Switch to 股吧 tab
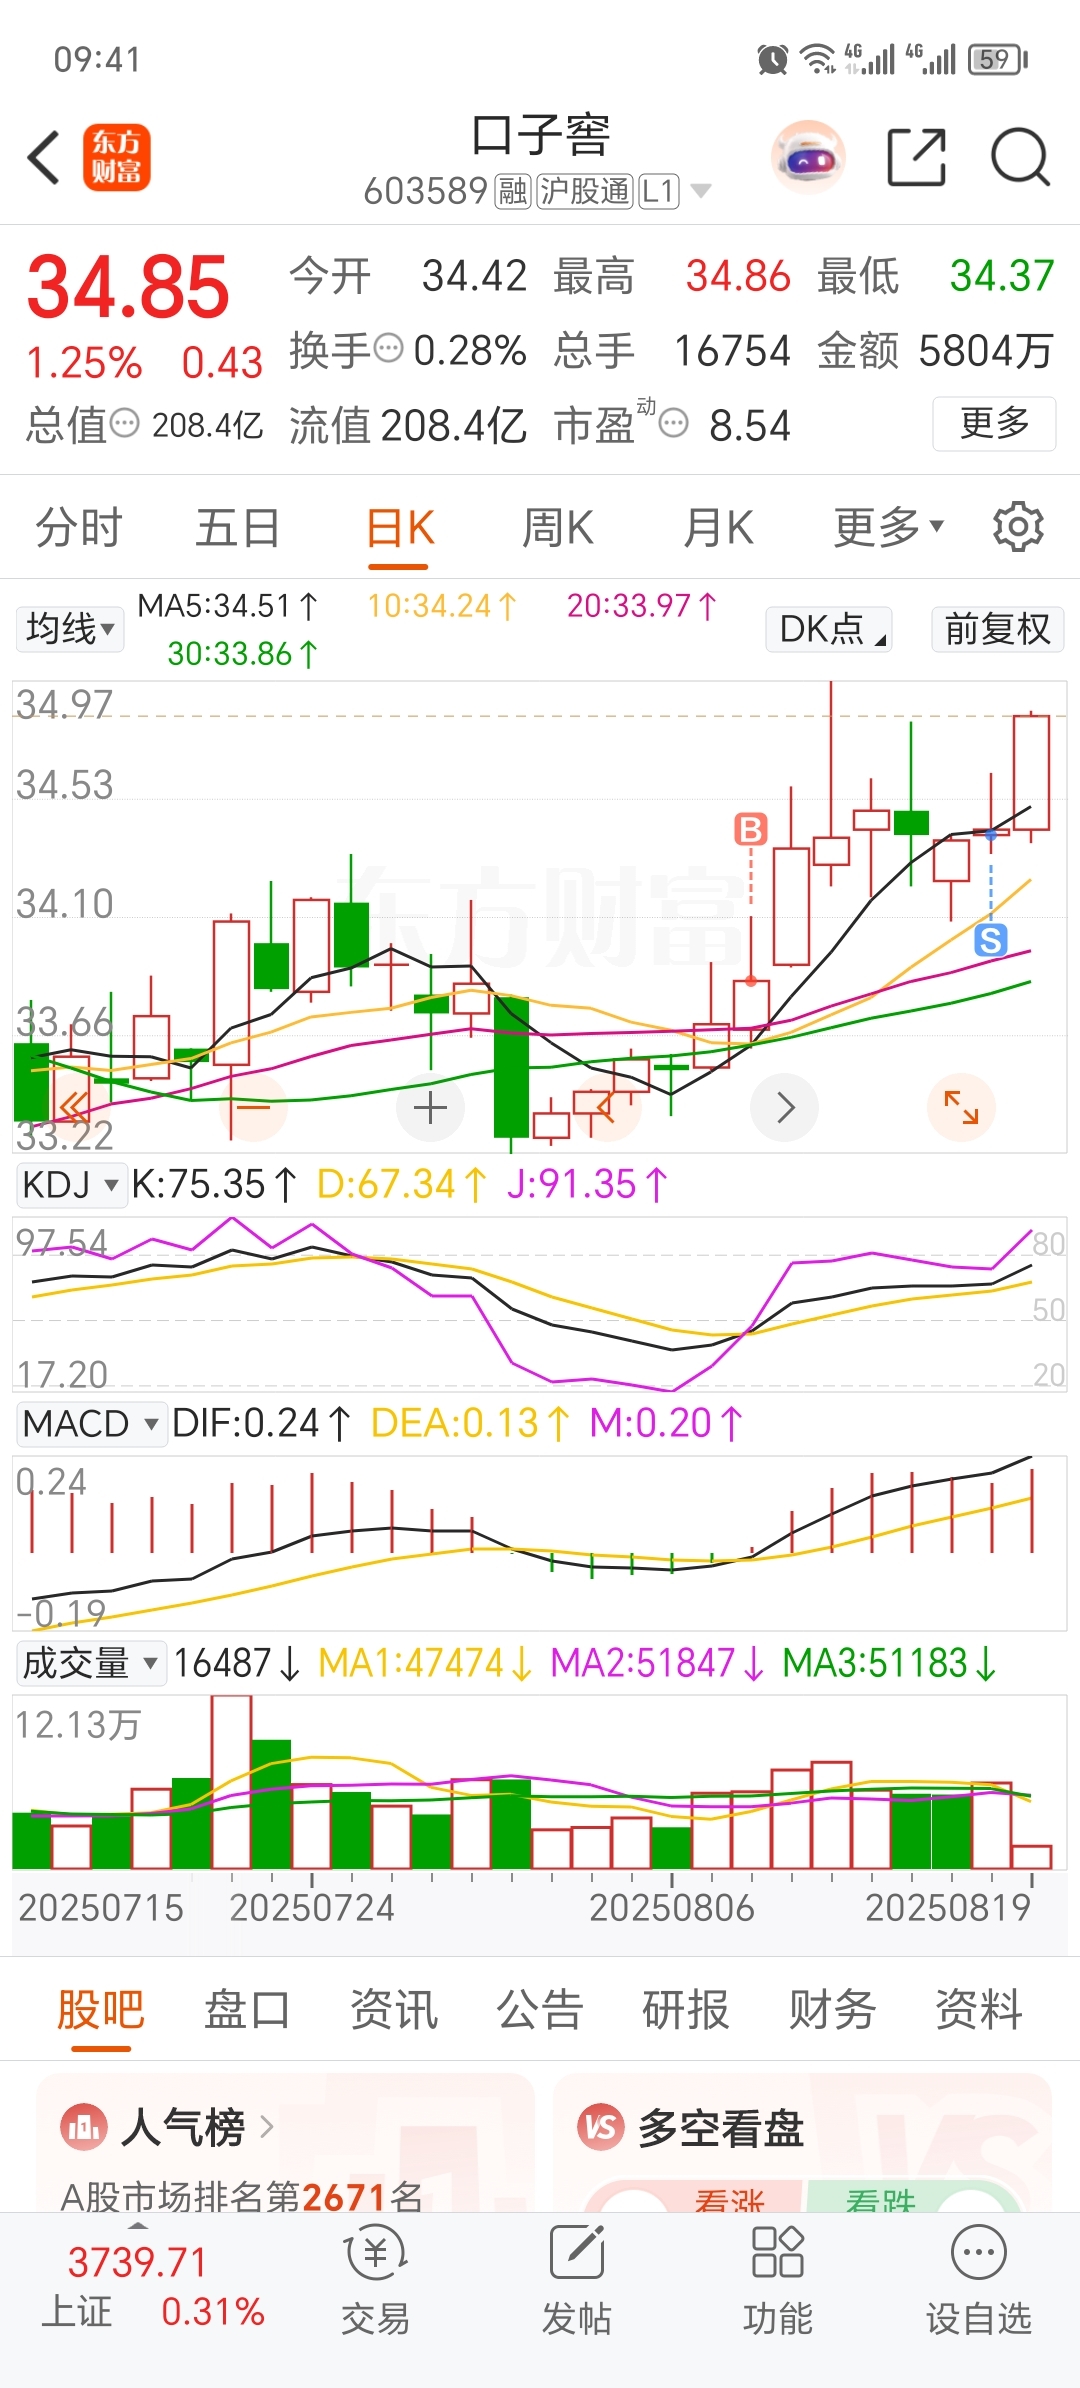 click(x=101, y=2009)
